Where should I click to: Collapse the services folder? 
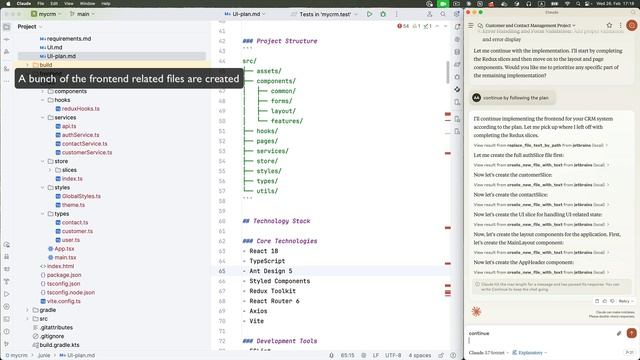pyautogui.click(x=42, y=118)
